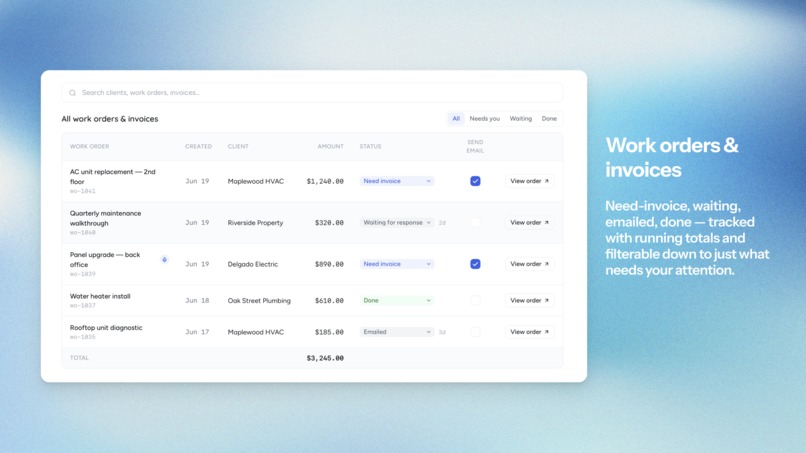Click the Delgado Electric client name
The image size is (806, 453).
click(x=253, y=264)
